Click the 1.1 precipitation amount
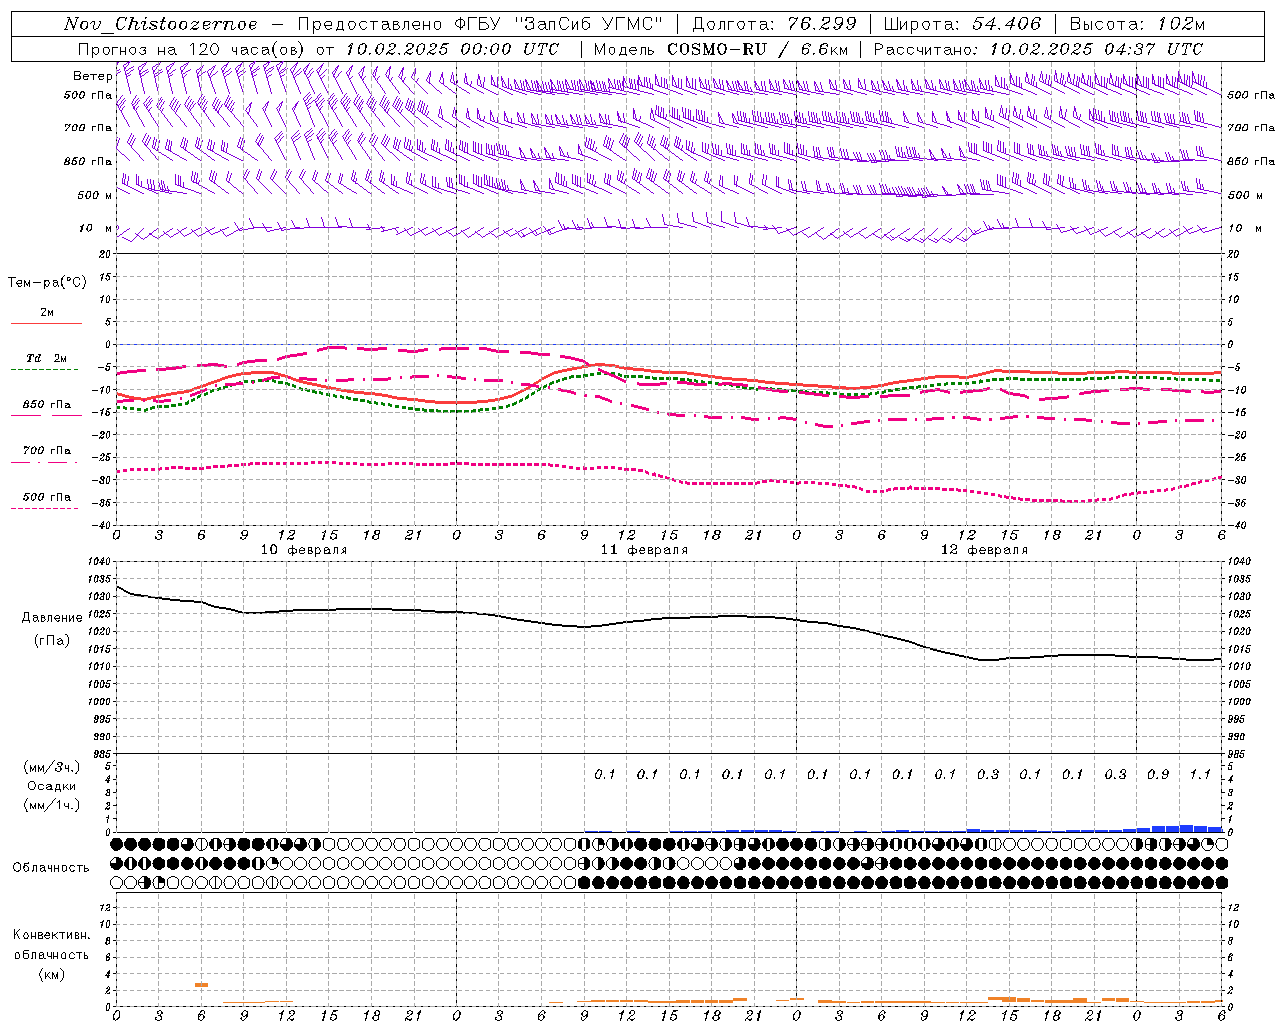Image resolution: width=1280 pixels, height=1024 pixels. pos(1200,774)
